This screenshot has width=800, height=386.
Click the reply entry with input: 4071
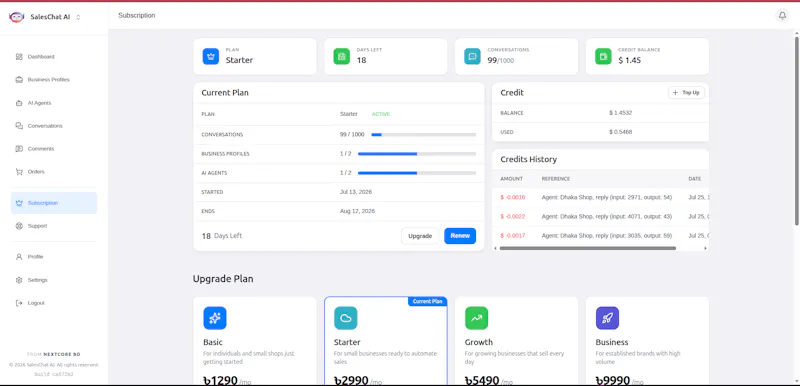607,217
